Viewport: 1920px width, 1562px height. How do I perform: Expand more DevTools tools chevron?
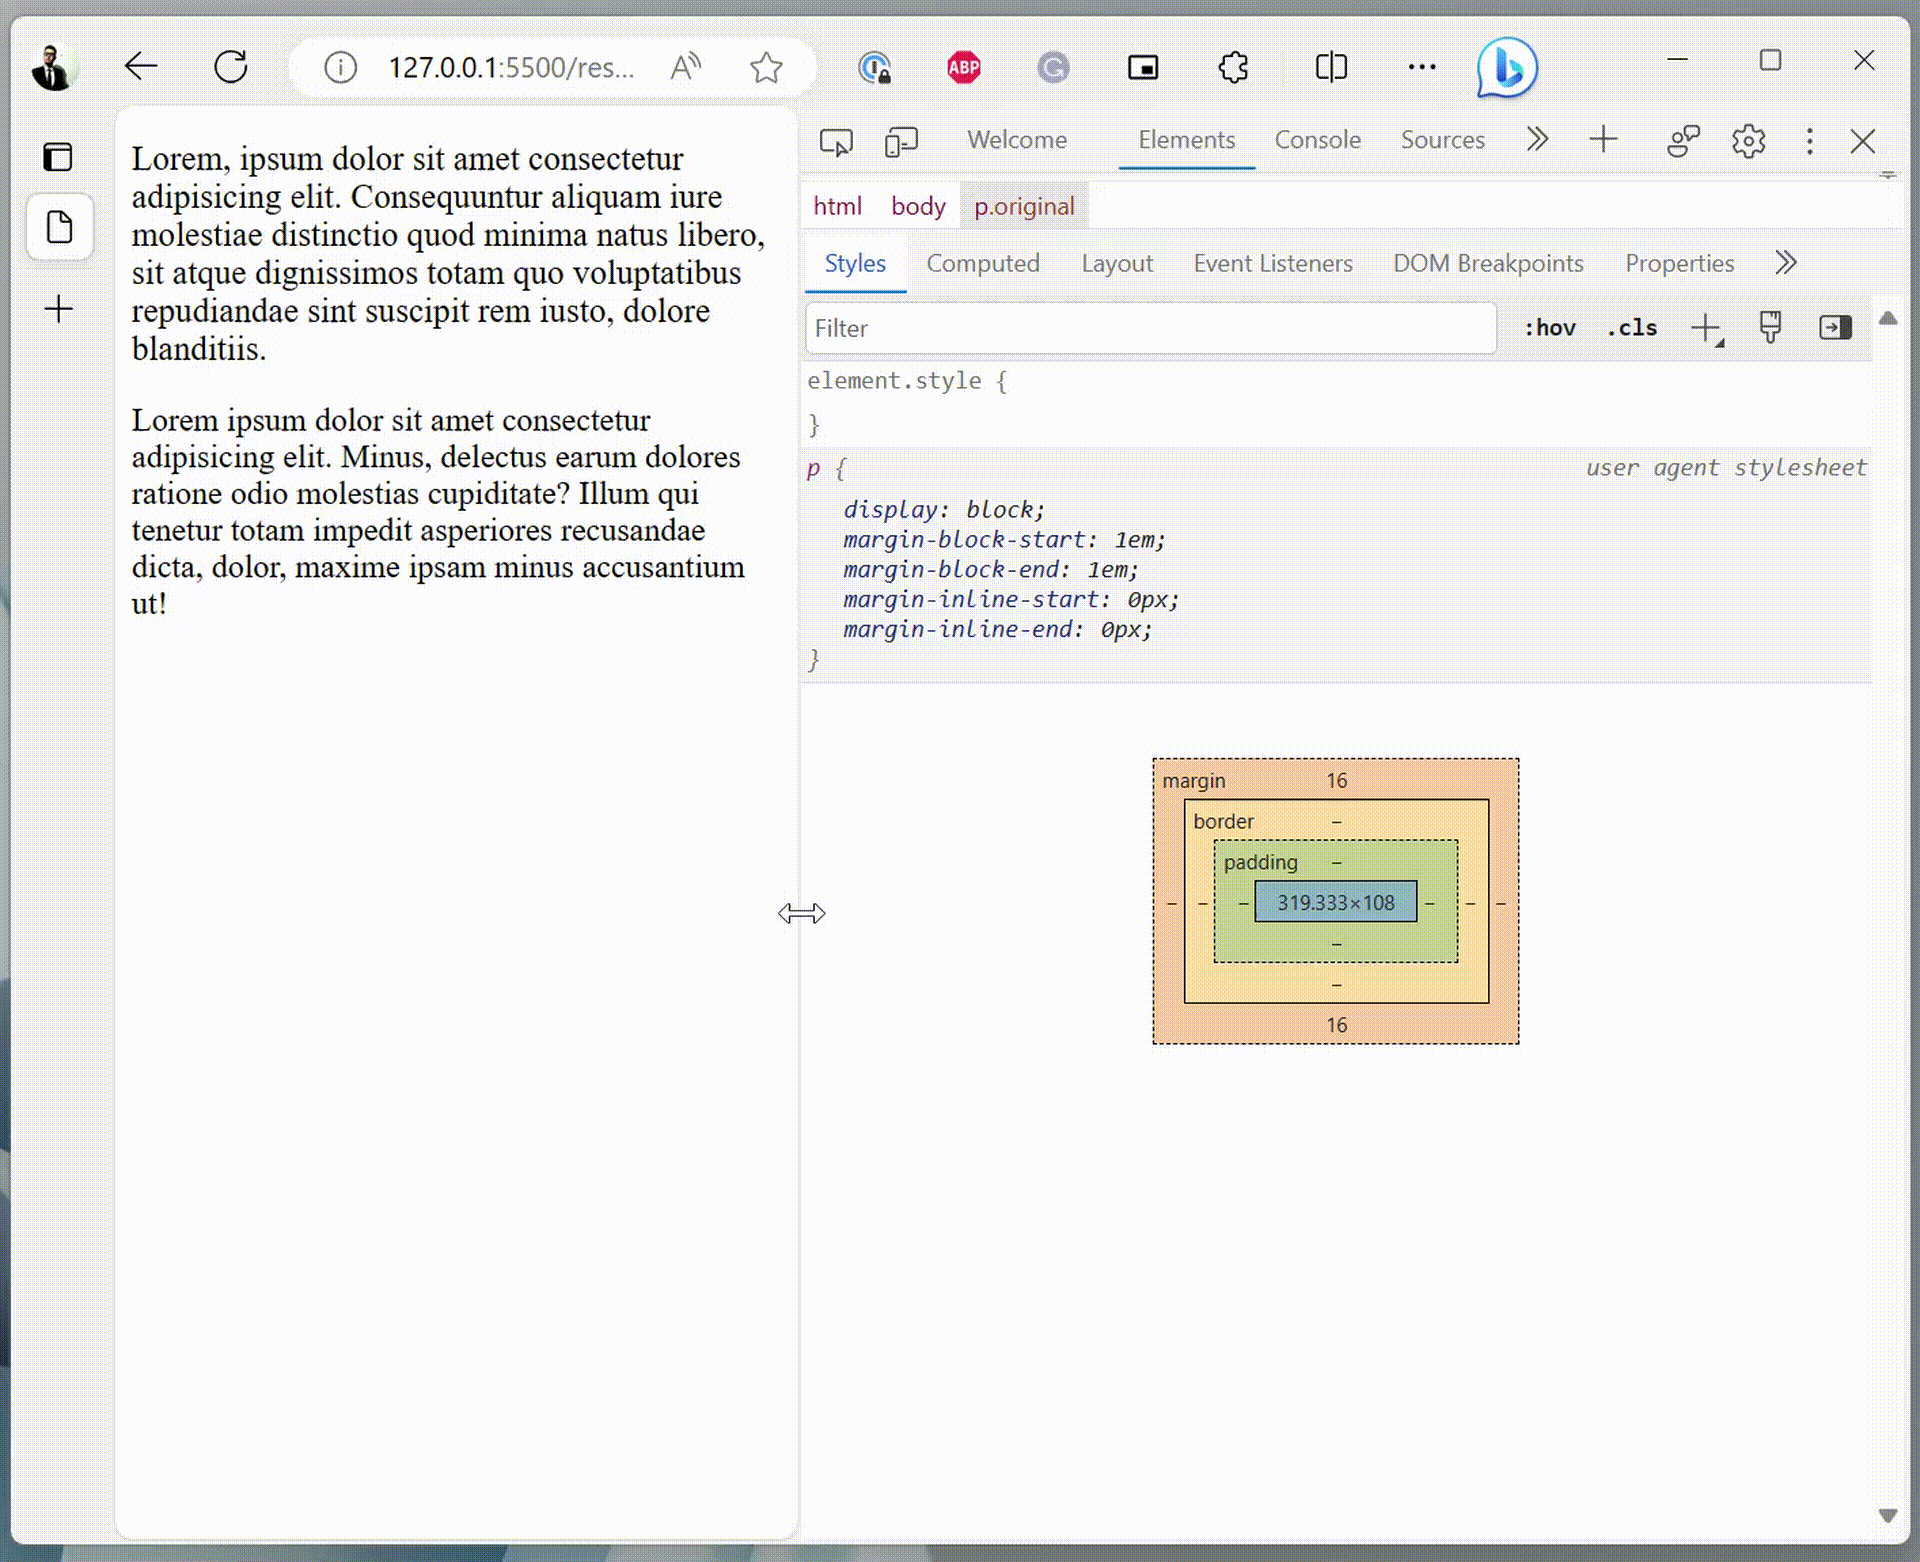1537,140
